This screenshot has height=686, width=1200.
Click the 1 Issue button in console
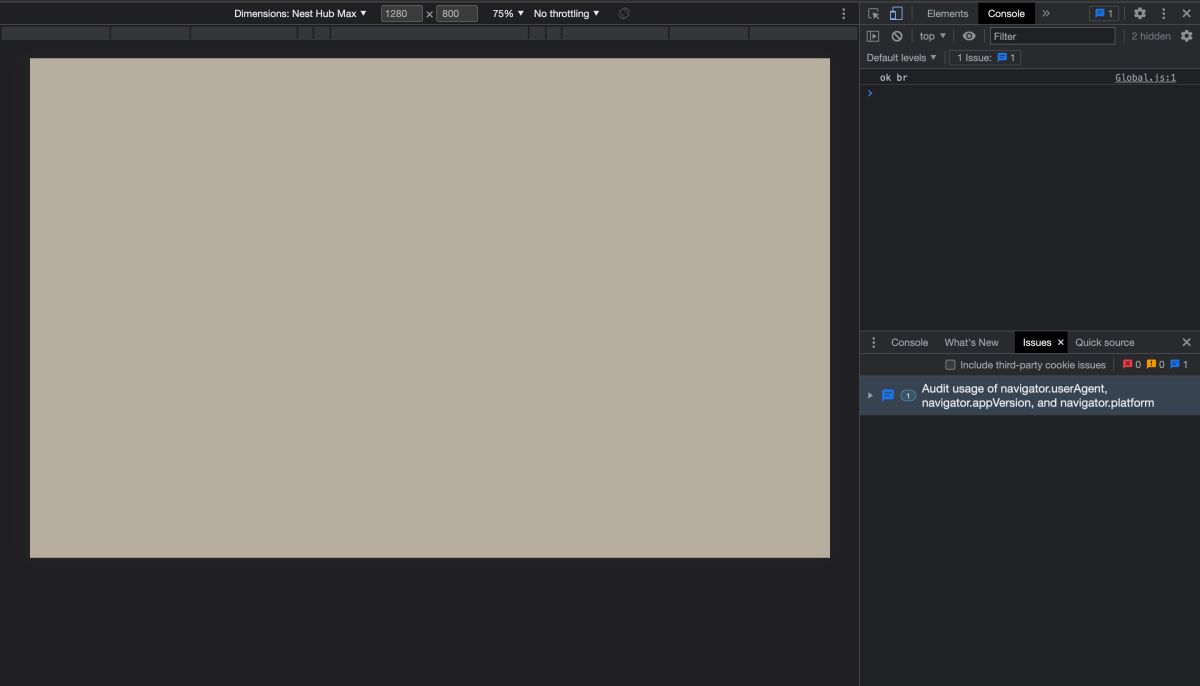985,58
